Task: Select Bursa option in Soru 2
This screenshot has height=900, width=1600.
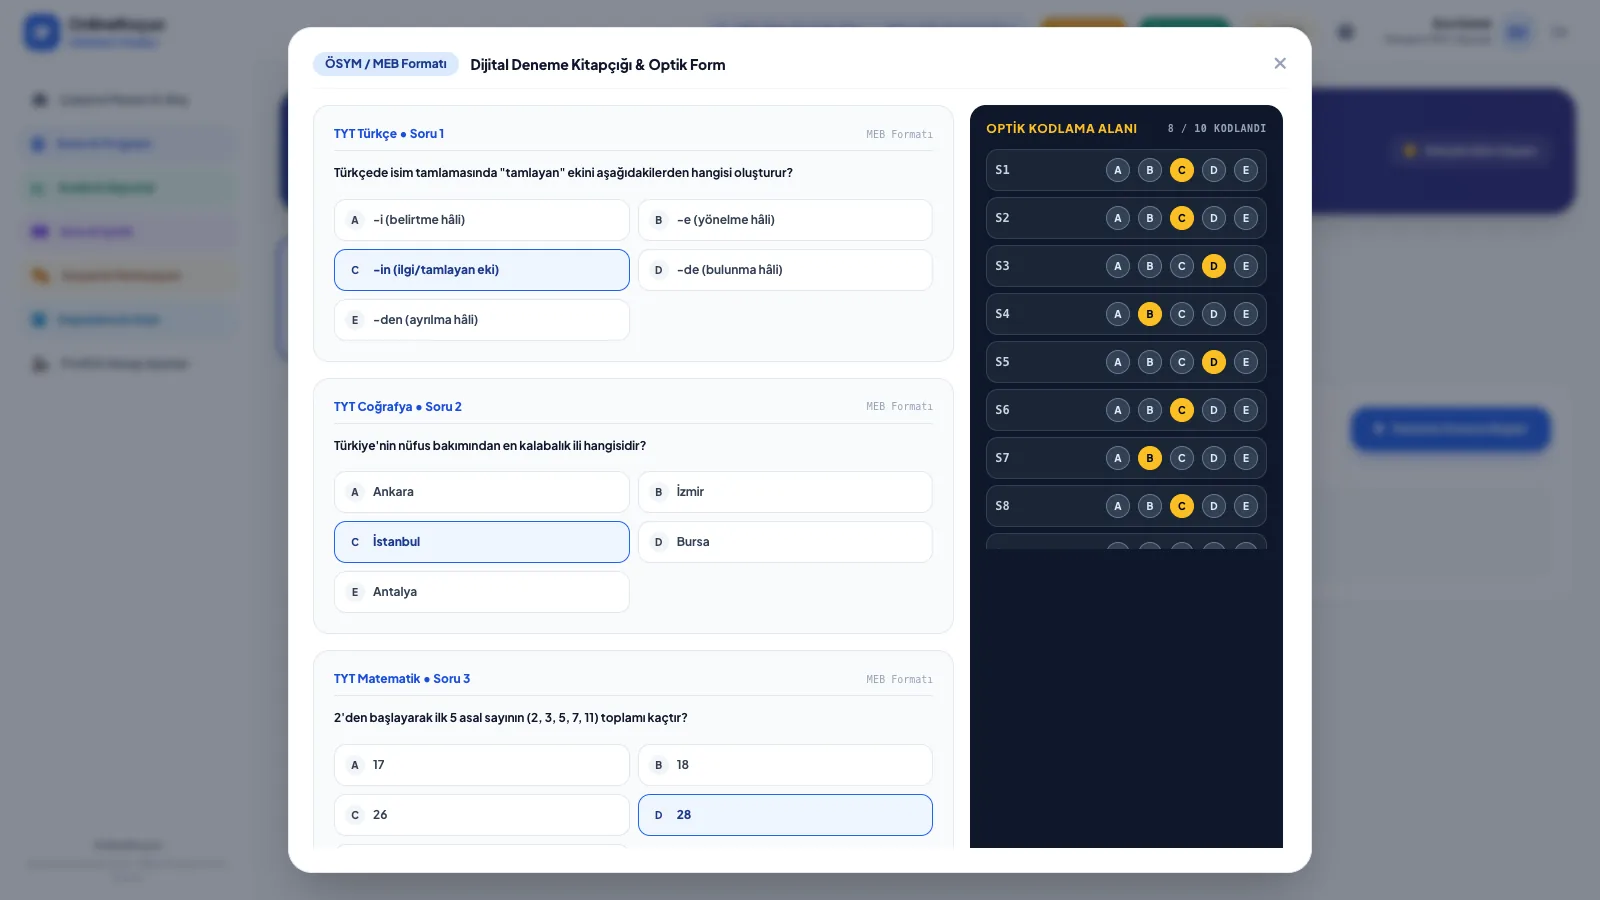Action: coord(785,542)
